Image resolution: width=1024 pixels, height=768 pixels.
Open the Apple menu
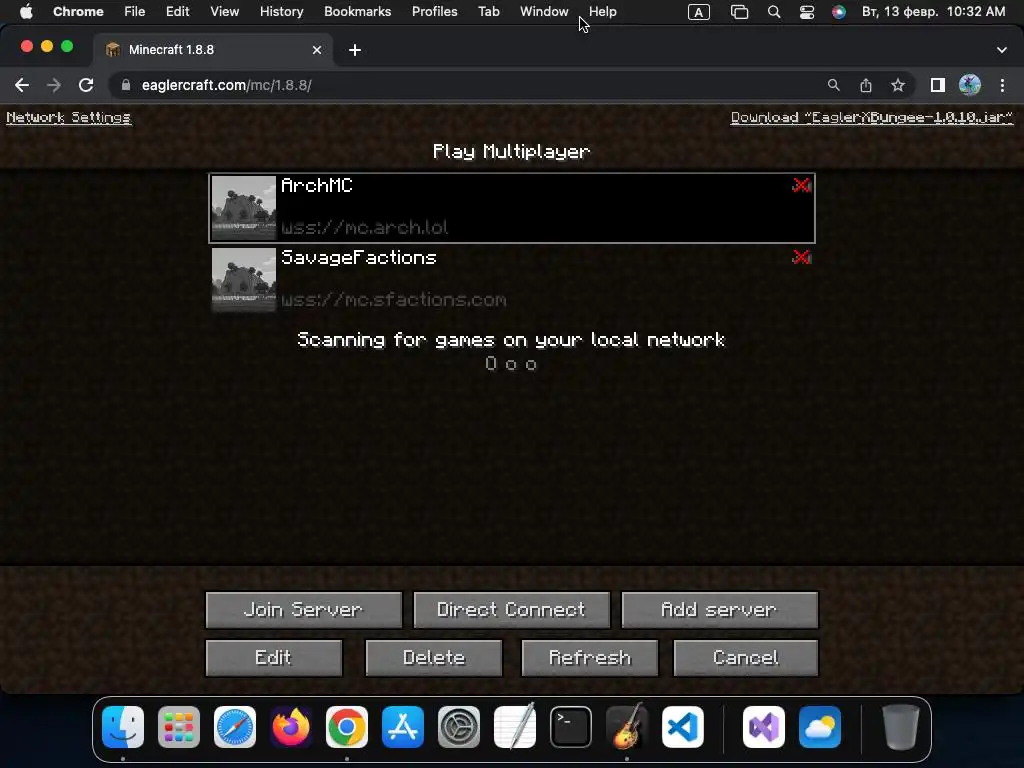coord(26,11)
